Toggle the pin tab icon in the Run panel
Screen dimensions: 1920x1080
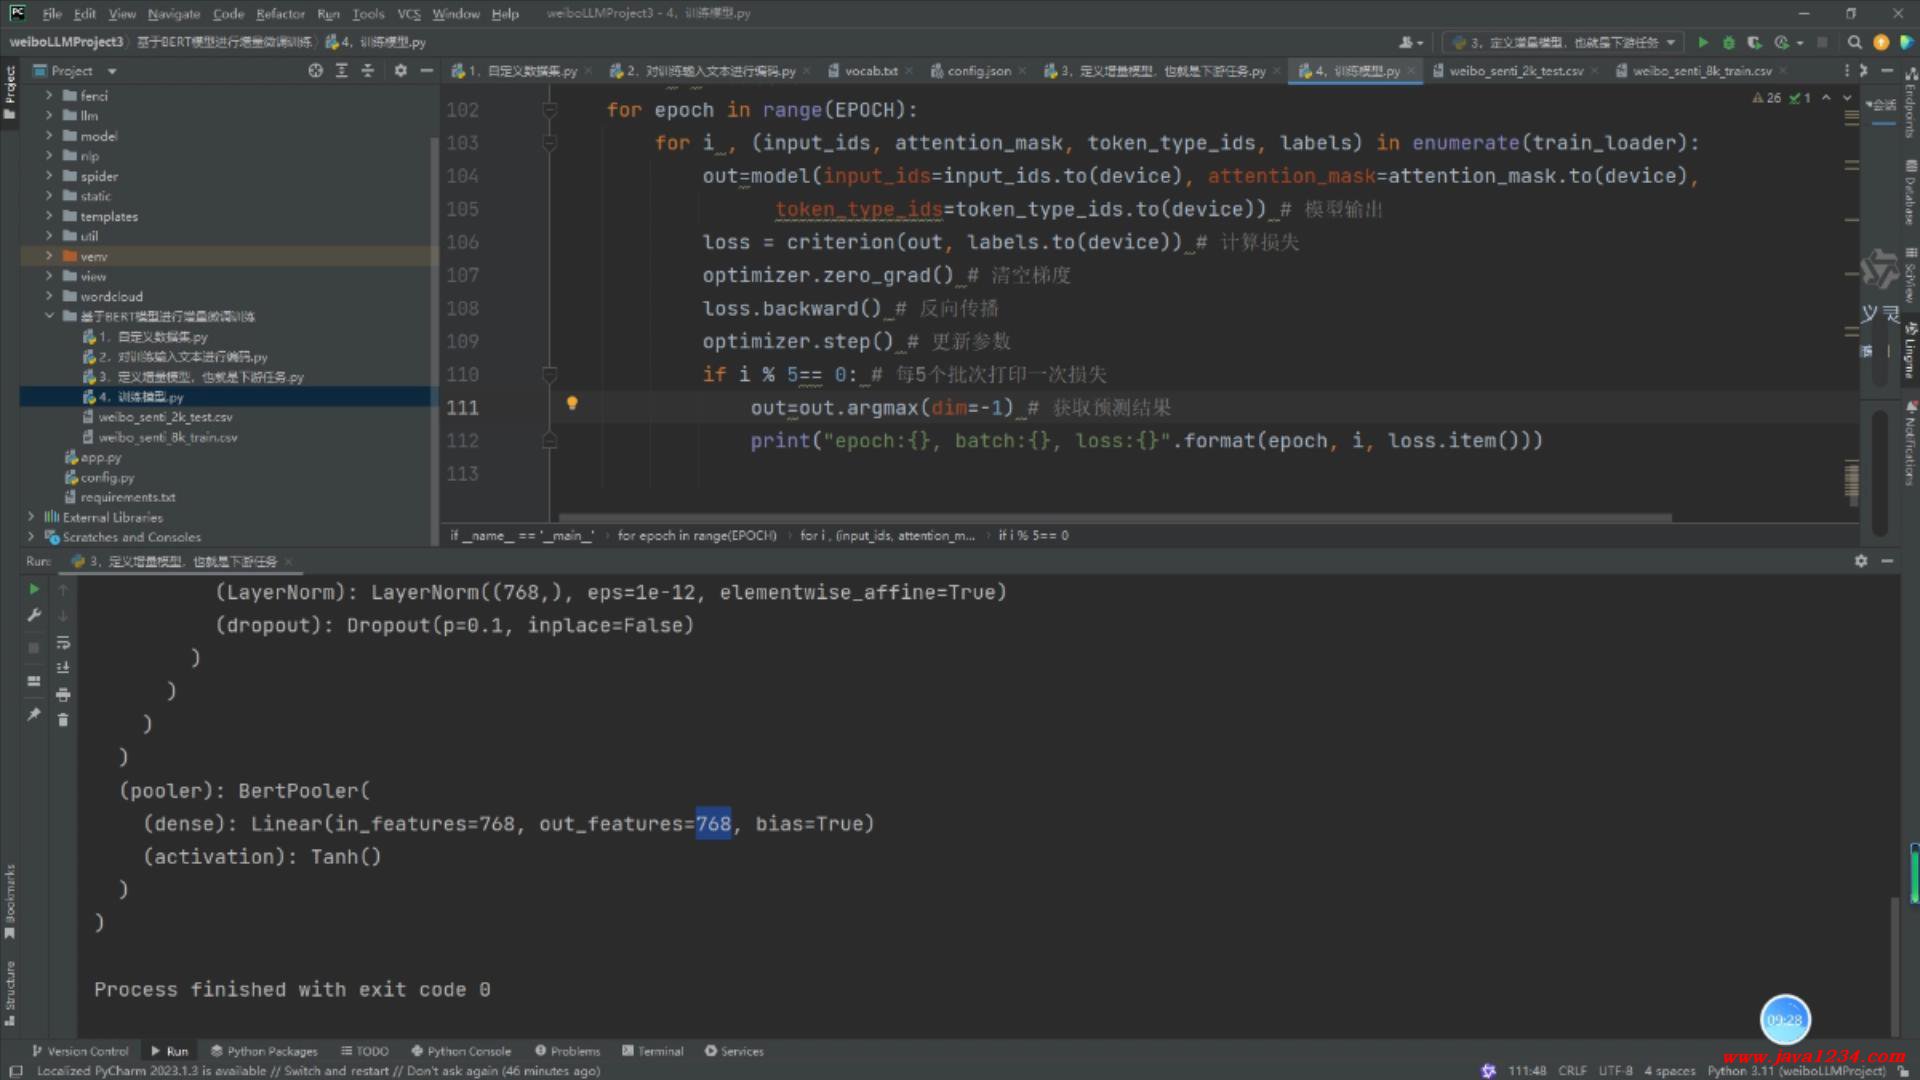point(34,714)
